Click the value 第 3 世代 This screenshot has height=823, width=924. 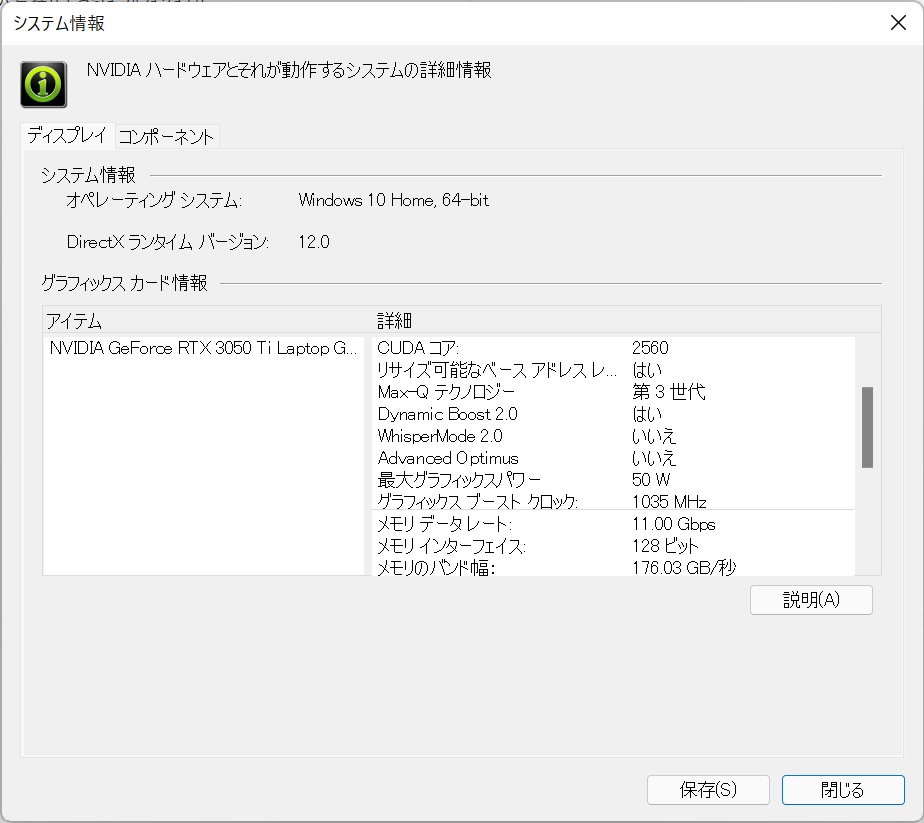pyautogui.click(x=668, y=392)
